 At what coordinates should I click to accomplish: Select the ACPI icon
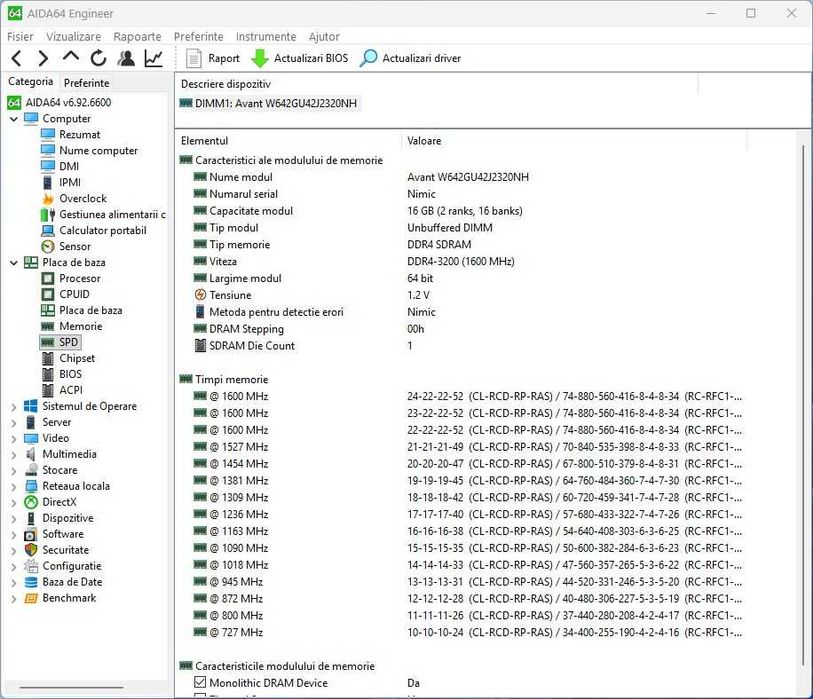48,390
